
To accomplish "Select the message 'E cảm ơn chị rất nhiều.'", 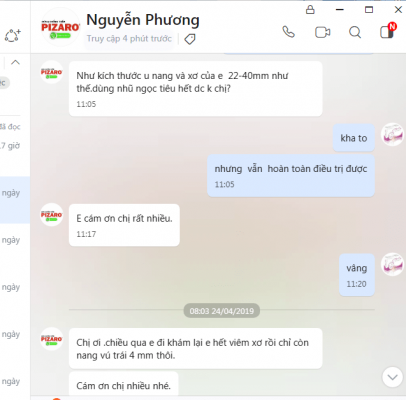I will pyautogui.click(x=124, y=225).
